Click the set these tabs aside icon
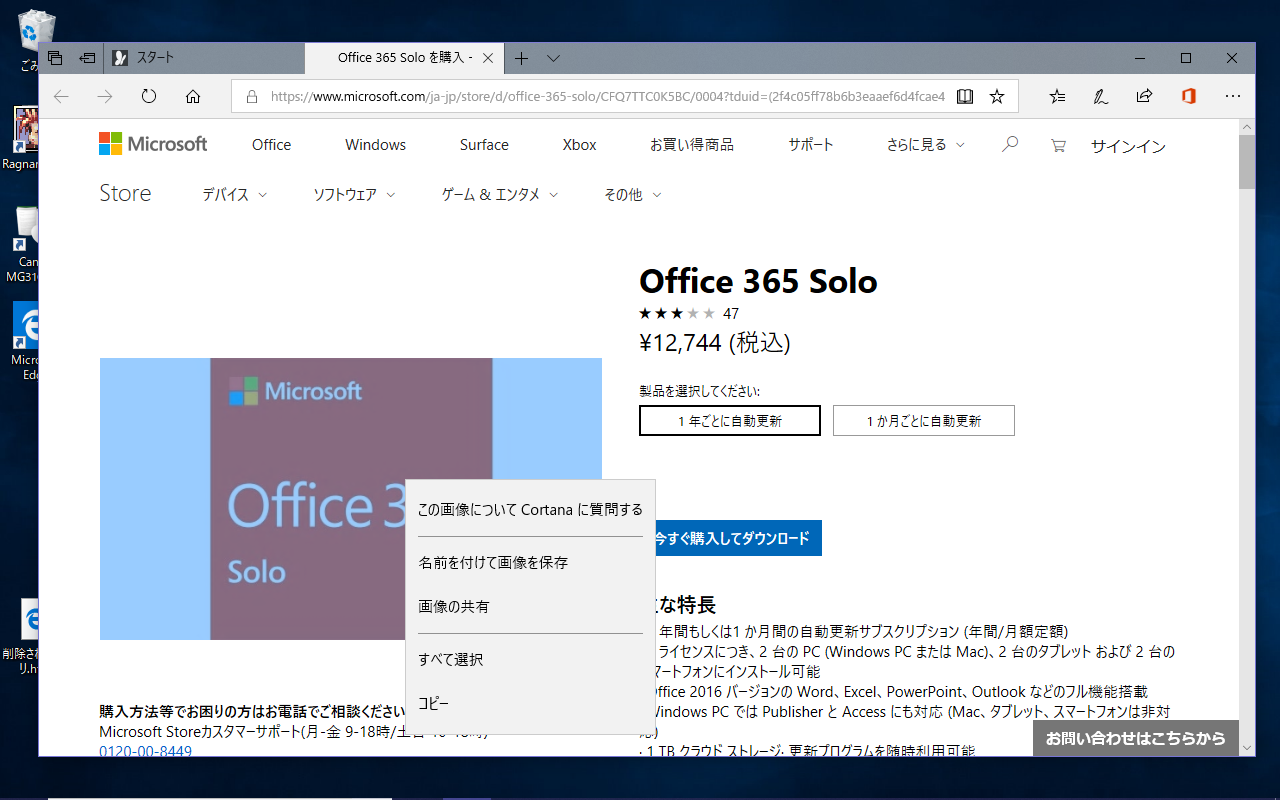 click(88, 58)
